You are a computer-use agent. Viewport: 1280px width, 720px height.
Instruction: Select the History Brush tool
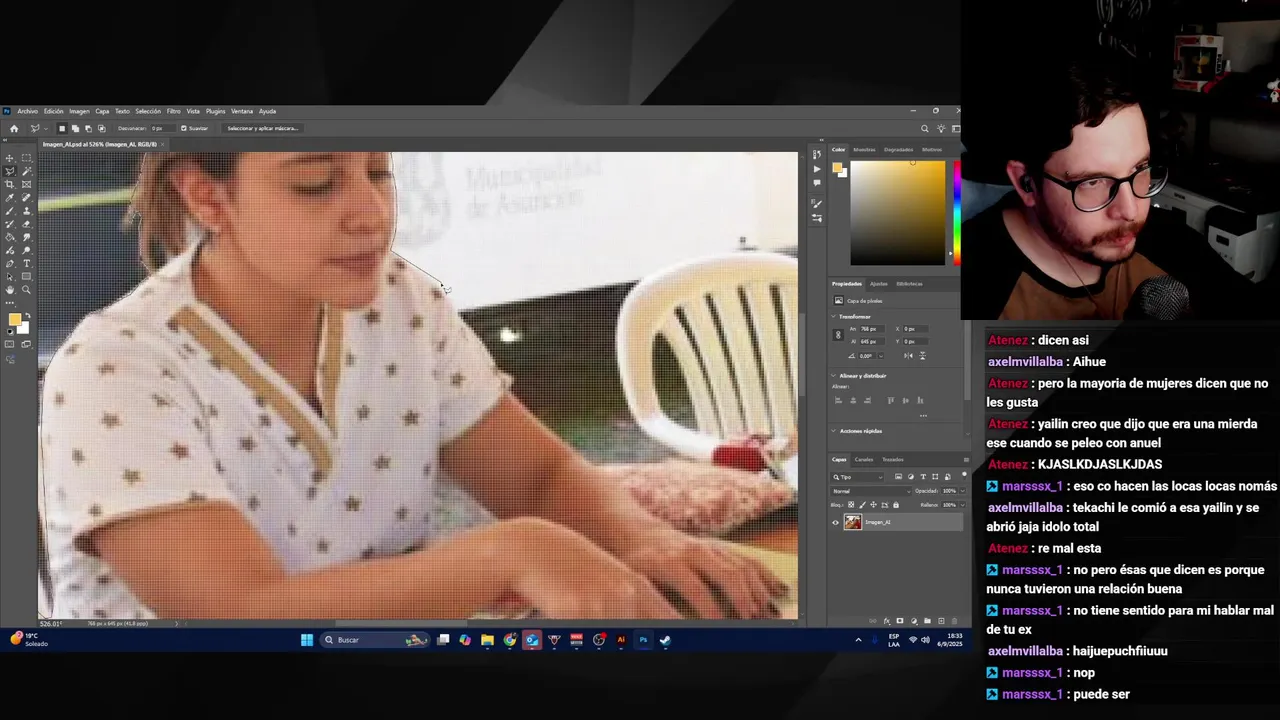coord(10,224)
